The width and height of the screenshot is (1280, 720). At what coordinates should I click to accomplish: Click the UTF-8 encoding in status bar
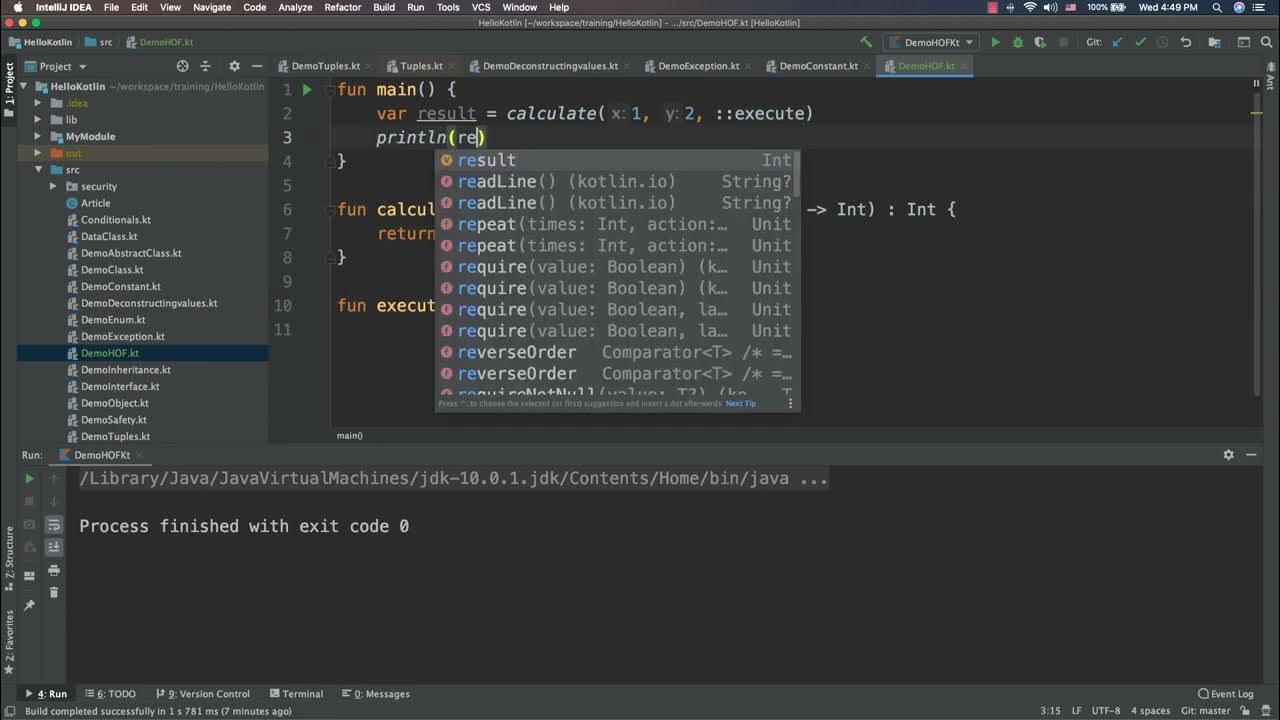[1106, 711]
